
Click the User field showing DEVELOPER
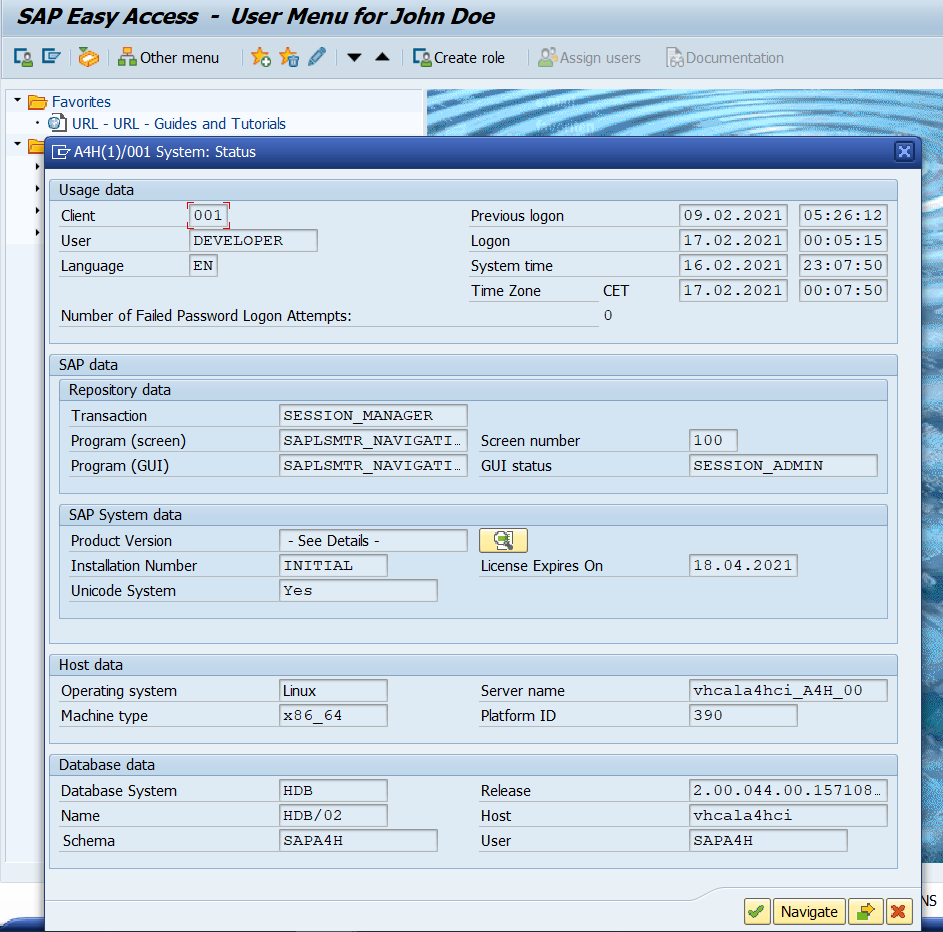[252, 240]
